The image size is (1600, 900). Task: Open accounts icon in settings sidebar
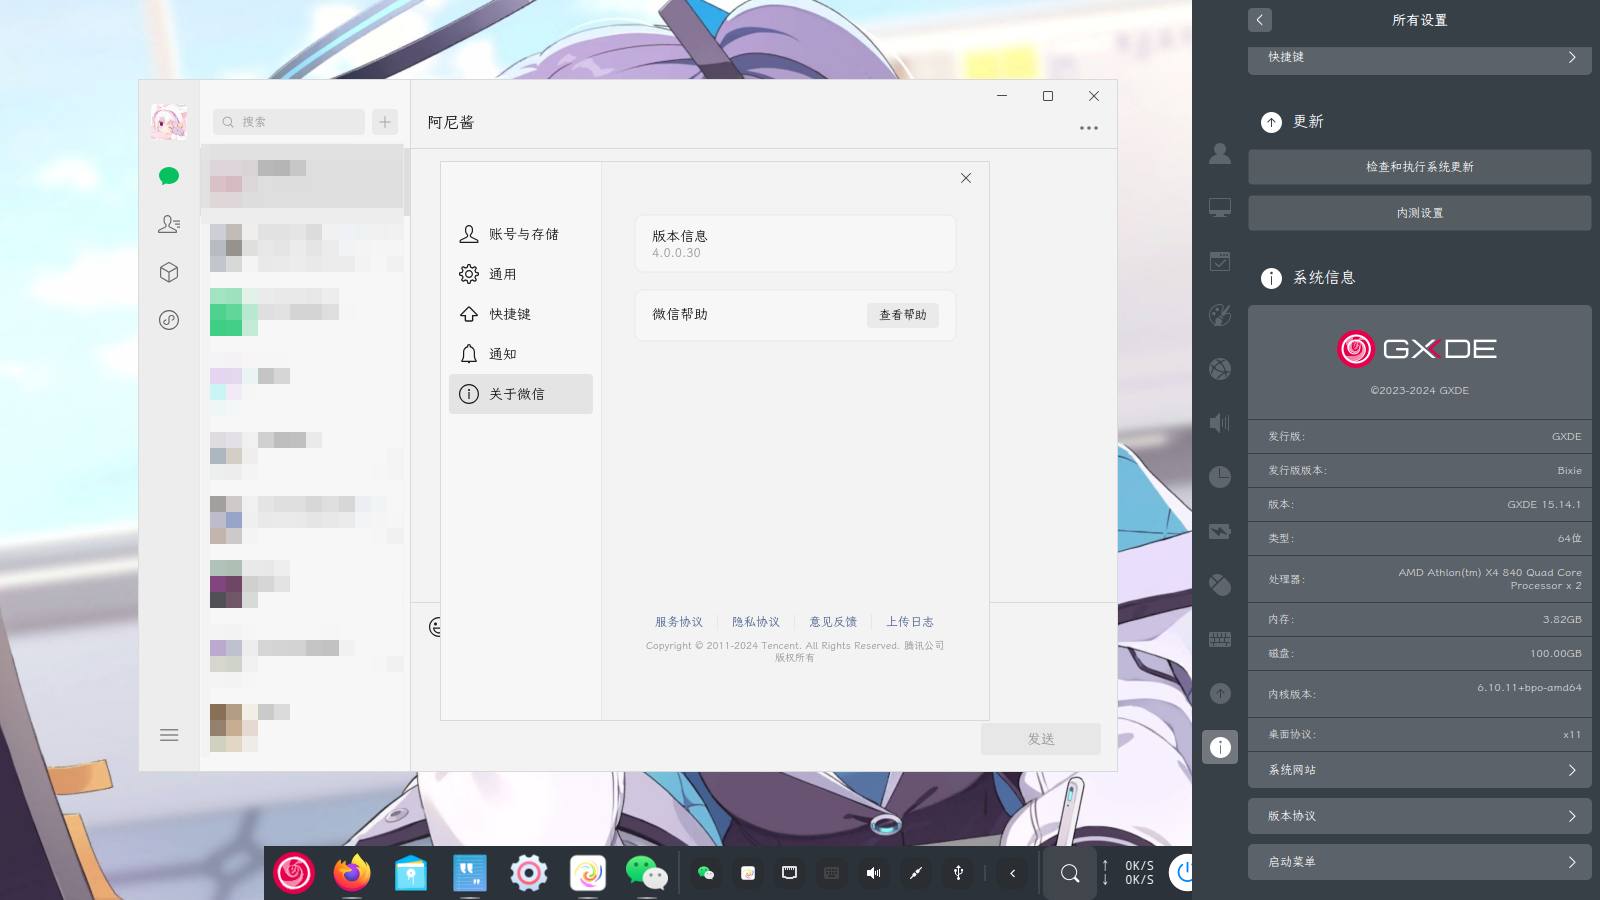tap(1220, 153)
